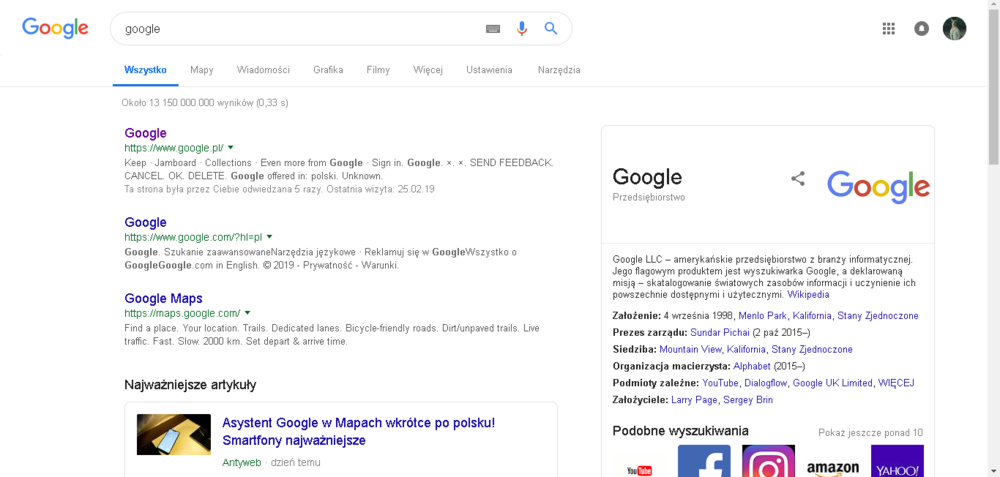
Task: Click the Google logo in knowledge panel
Action: pyautogui.click(x=878, y=186)
